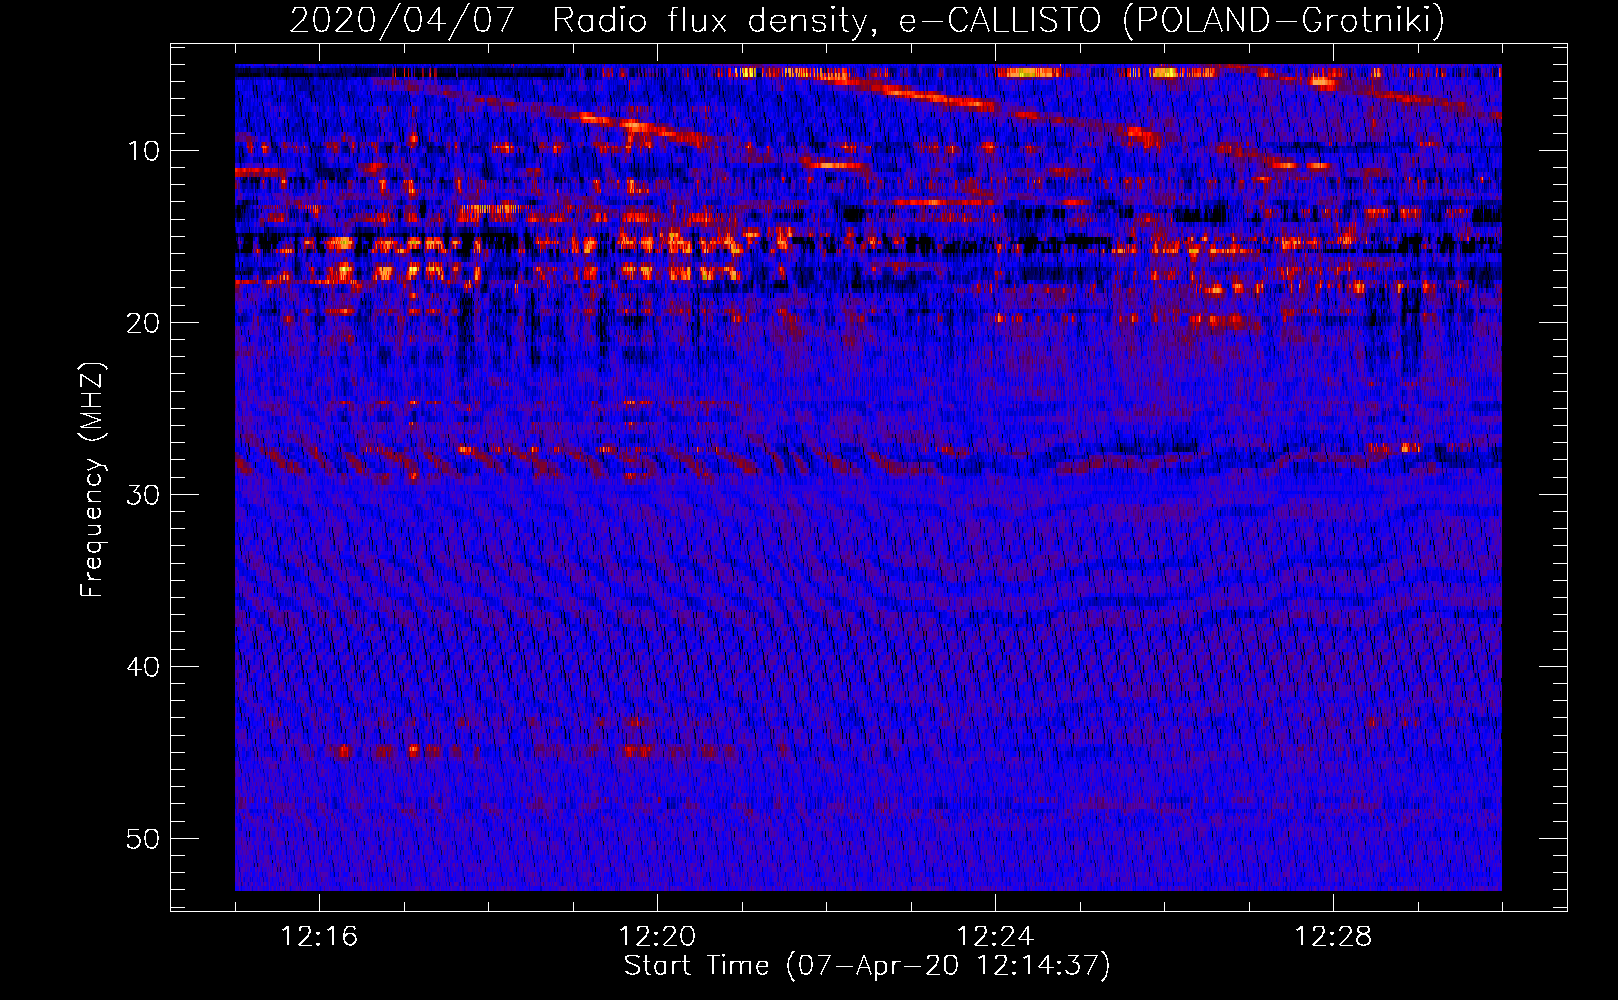Select the 10 MHz frequency tick label
1618x1000 pixels.
pos(144,151)
